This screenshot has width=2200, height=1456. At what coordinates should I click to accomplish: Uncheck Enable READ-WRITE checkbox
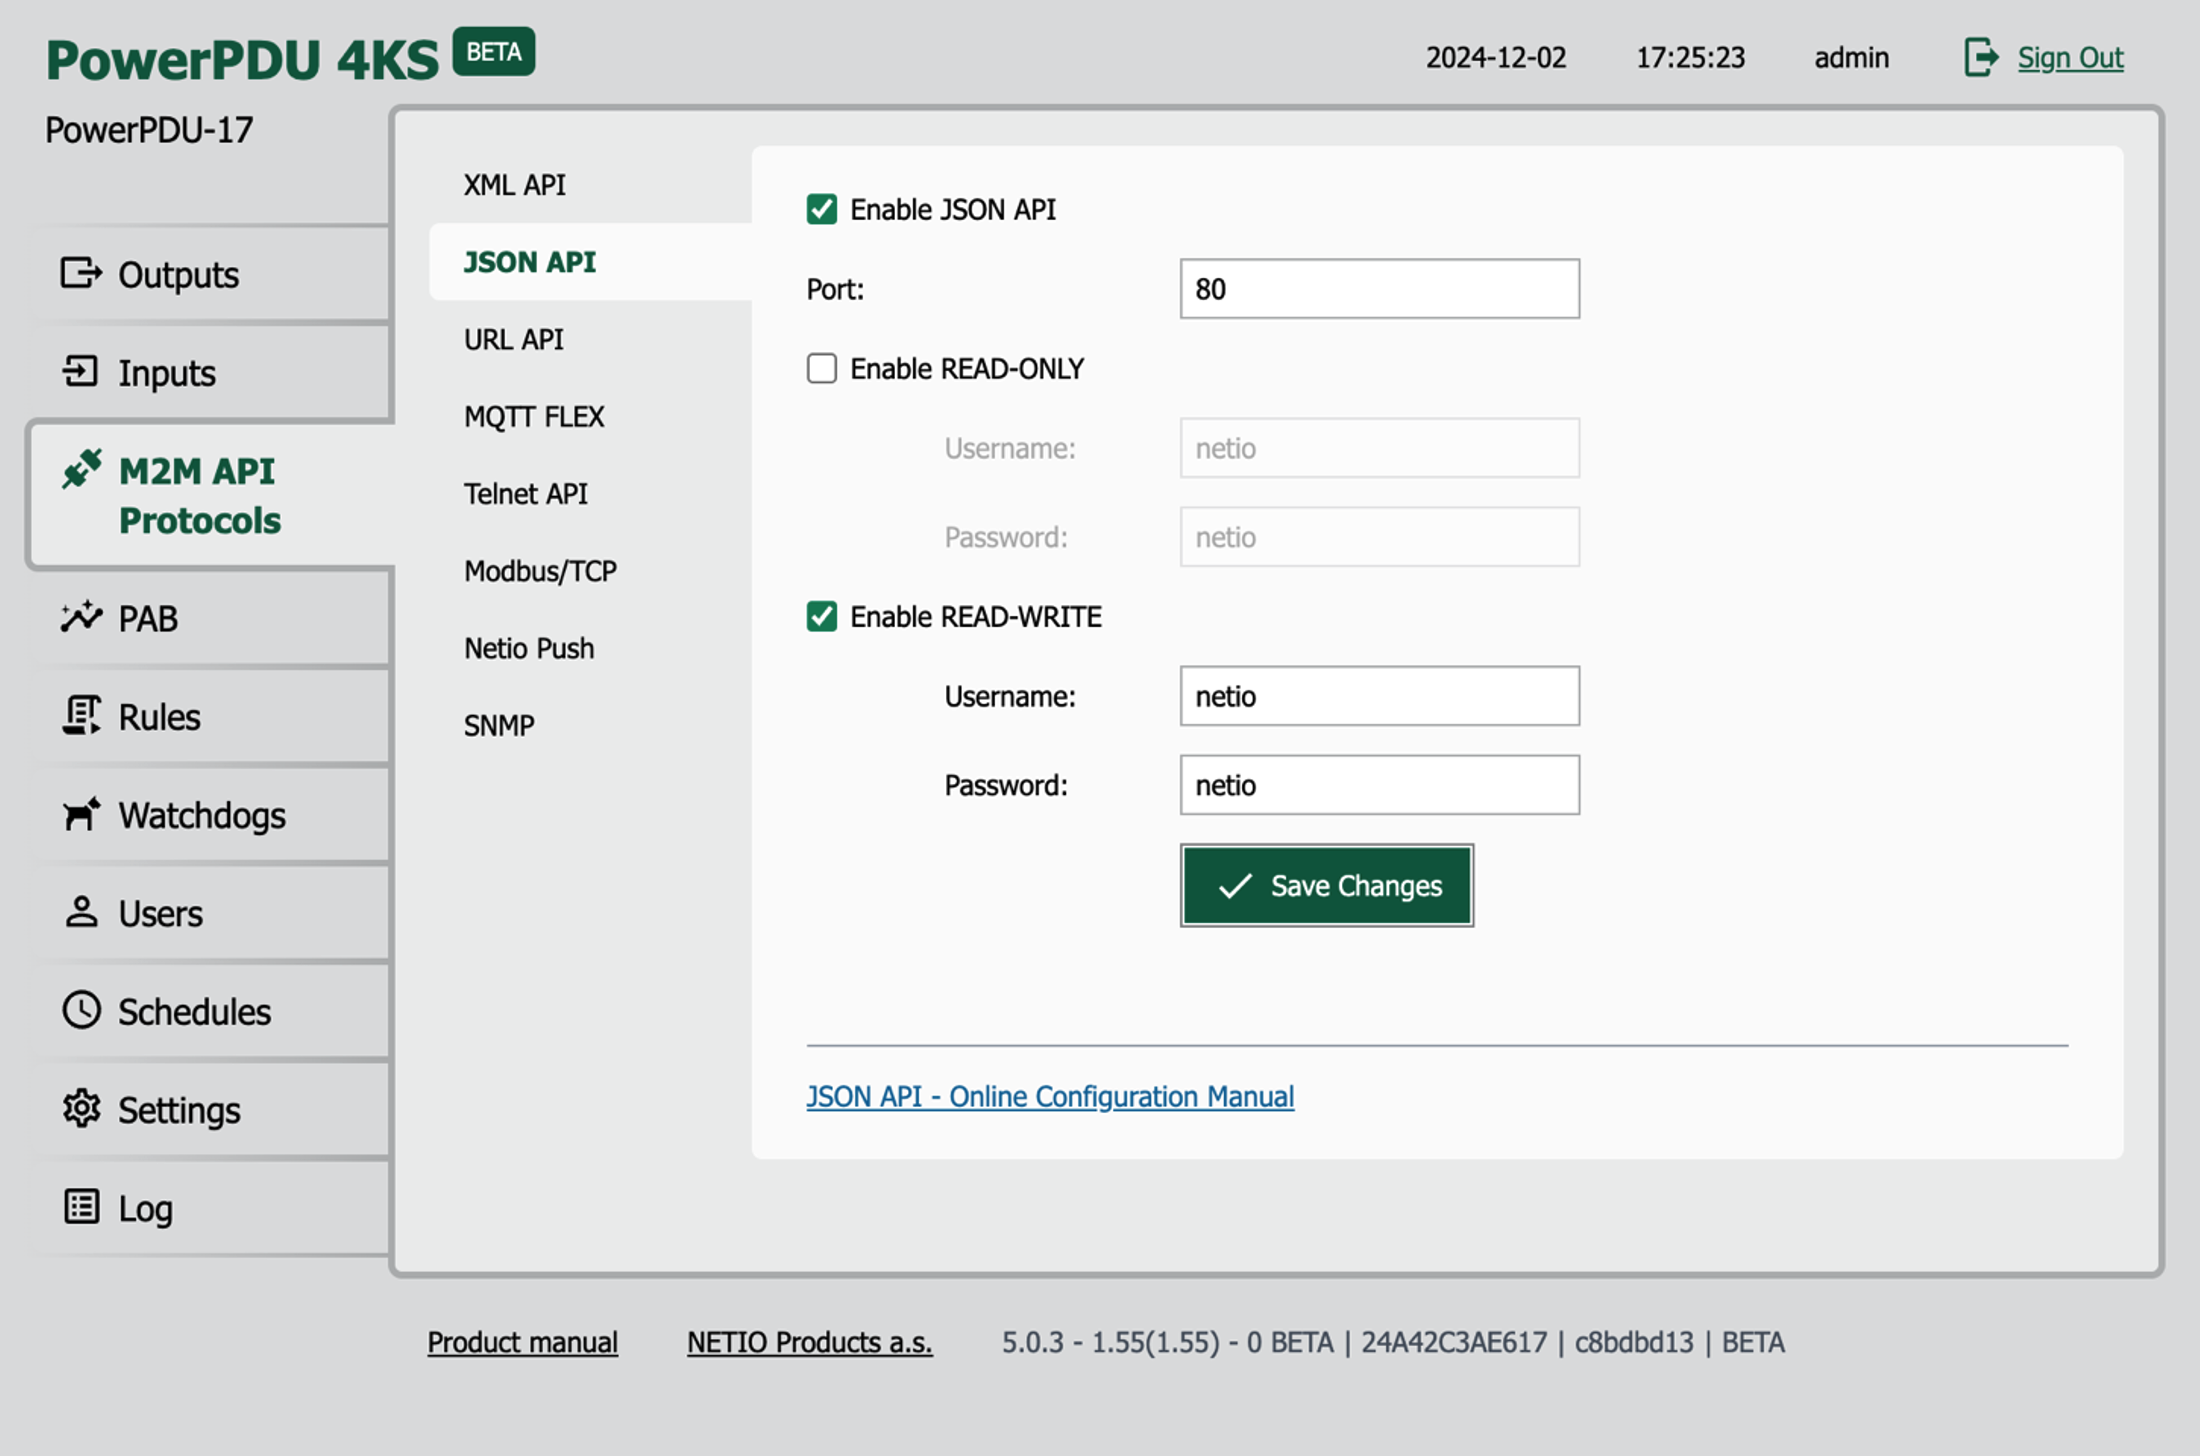pos(822,616)
